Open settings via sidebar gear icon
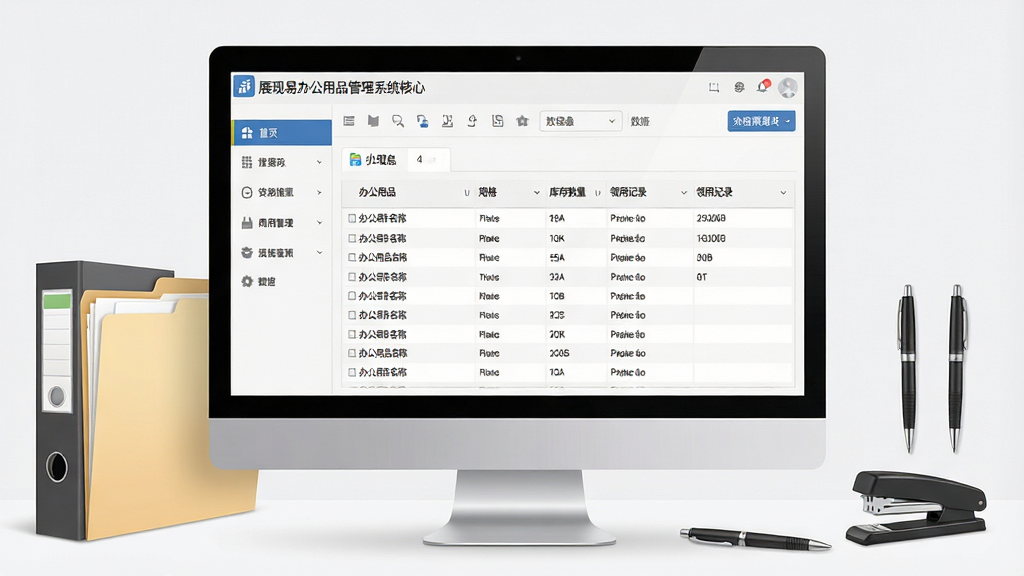Screen dimensions: 1024x576 (247, 281)
